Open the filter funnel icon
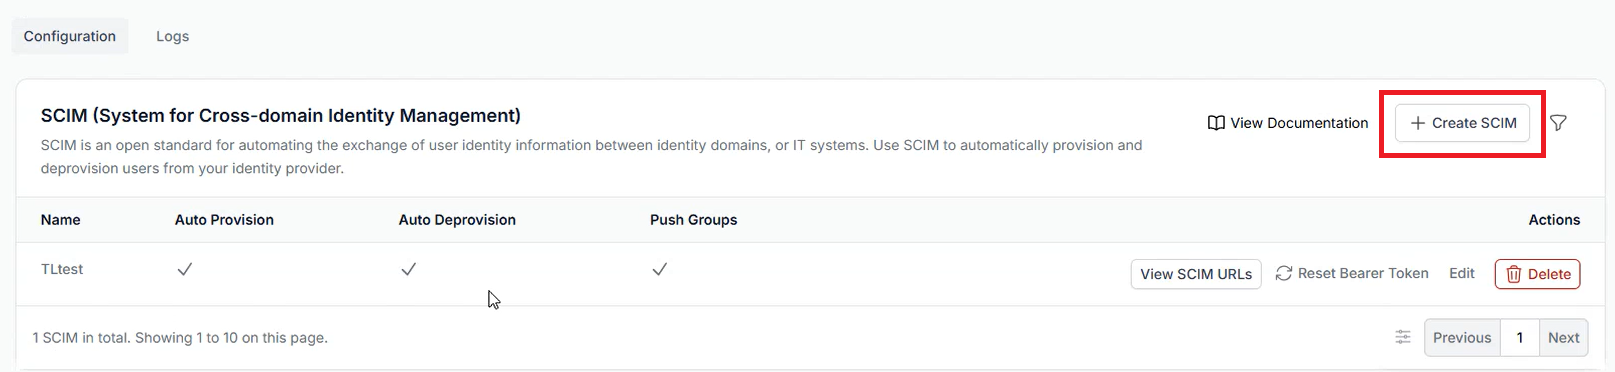 tap(1558, 123)
